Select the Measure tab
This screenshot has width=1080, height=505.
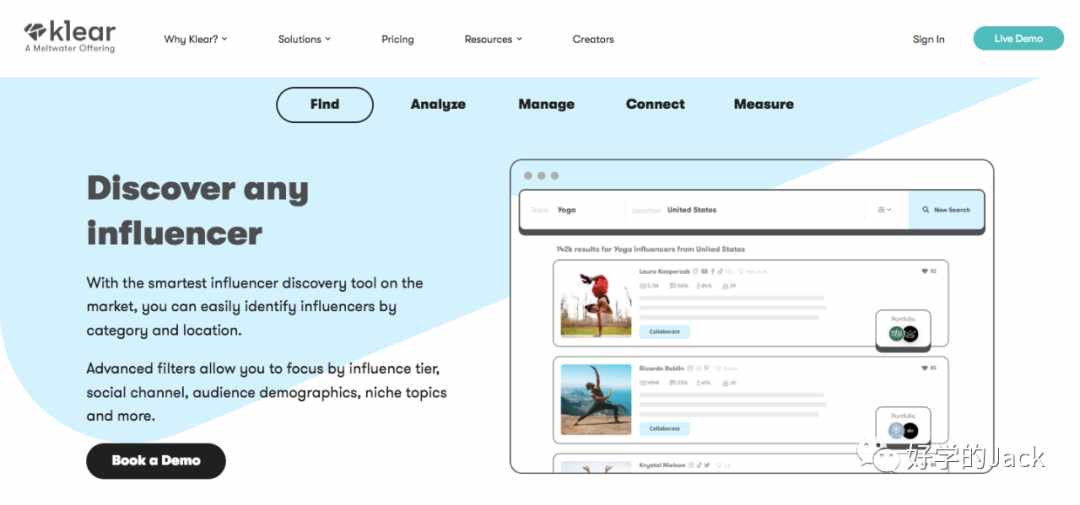tap(764, 104)
